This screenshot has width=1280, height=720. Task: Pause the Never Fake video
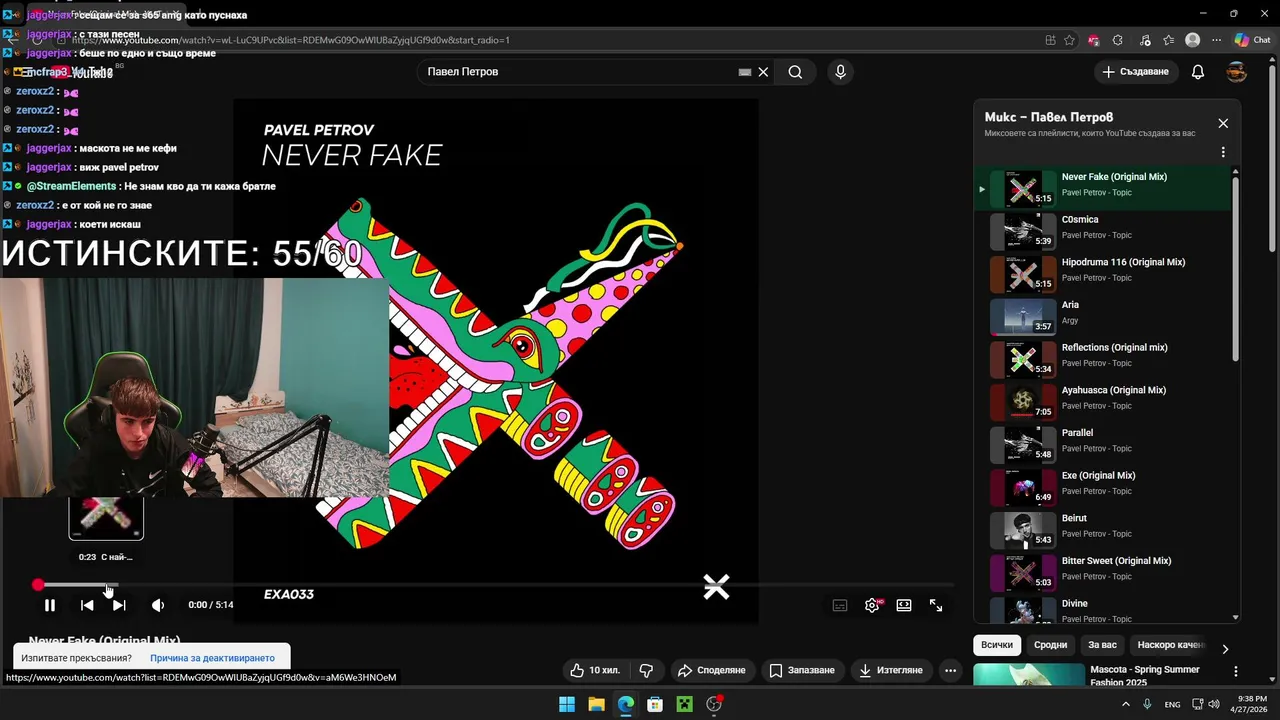coord(49,605)
